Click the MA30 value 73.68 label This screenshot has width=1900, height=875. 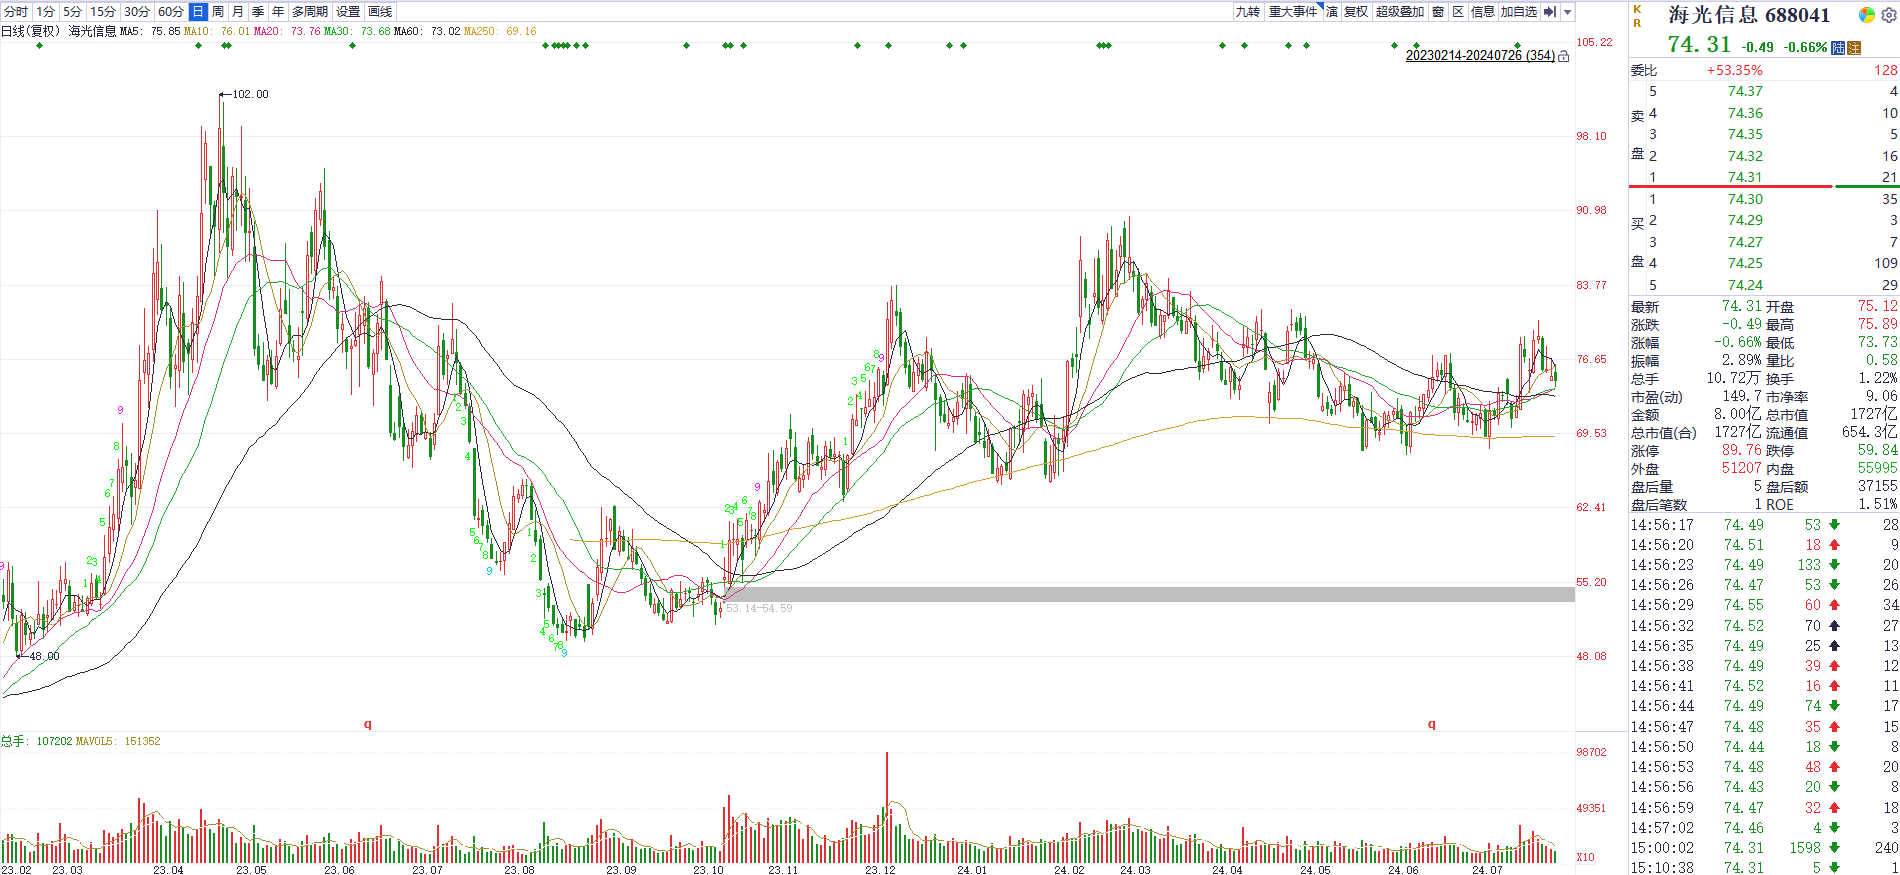(357, 32)
